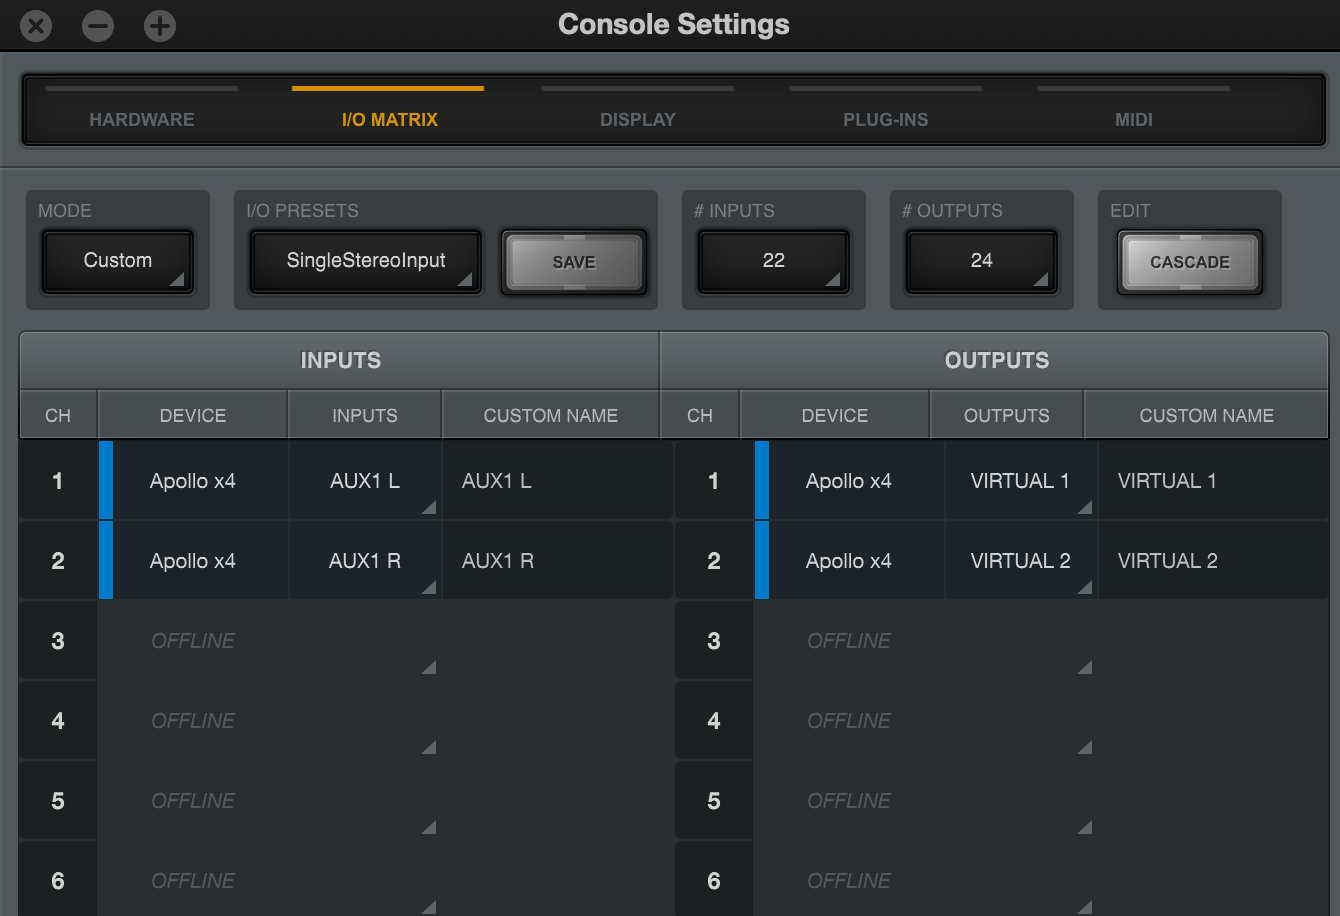Click the minus zoom icon in title bar
Image resolution: width=1340 pixels, height=916 pixels.
pyautogui.click(x=98, y=25)
